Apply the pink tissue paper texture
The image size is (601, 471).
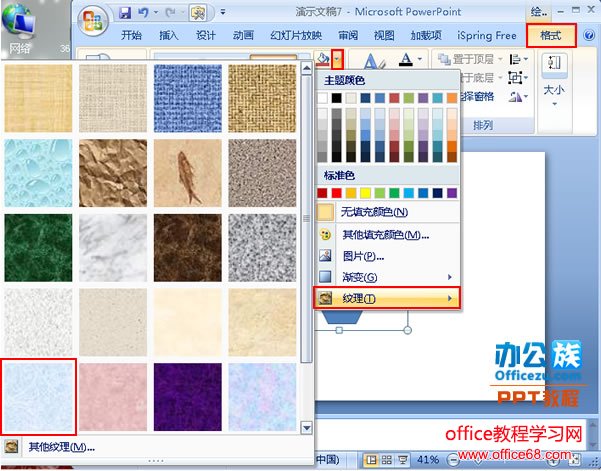tap(113, 397)
